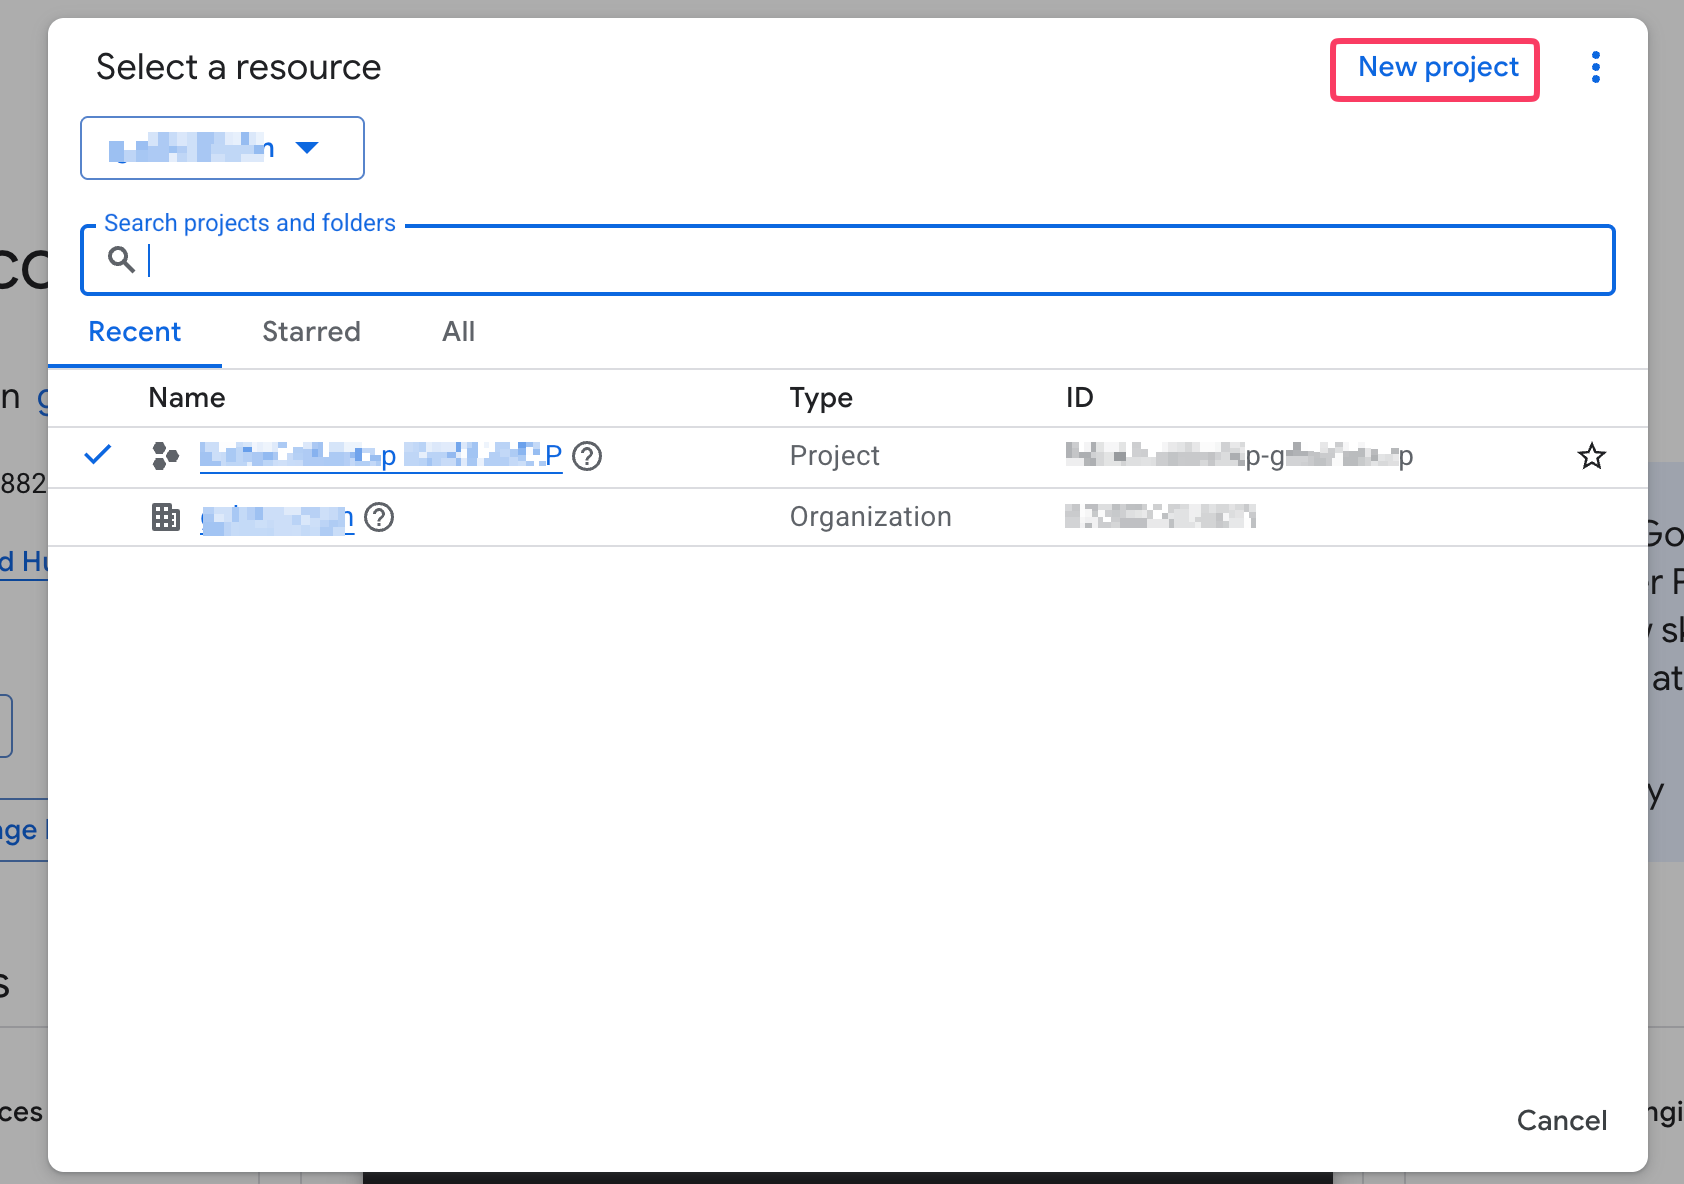Cancel the Select a resource dialog
This screenshot has height=1184, width=1684.
point(1561,1120)
